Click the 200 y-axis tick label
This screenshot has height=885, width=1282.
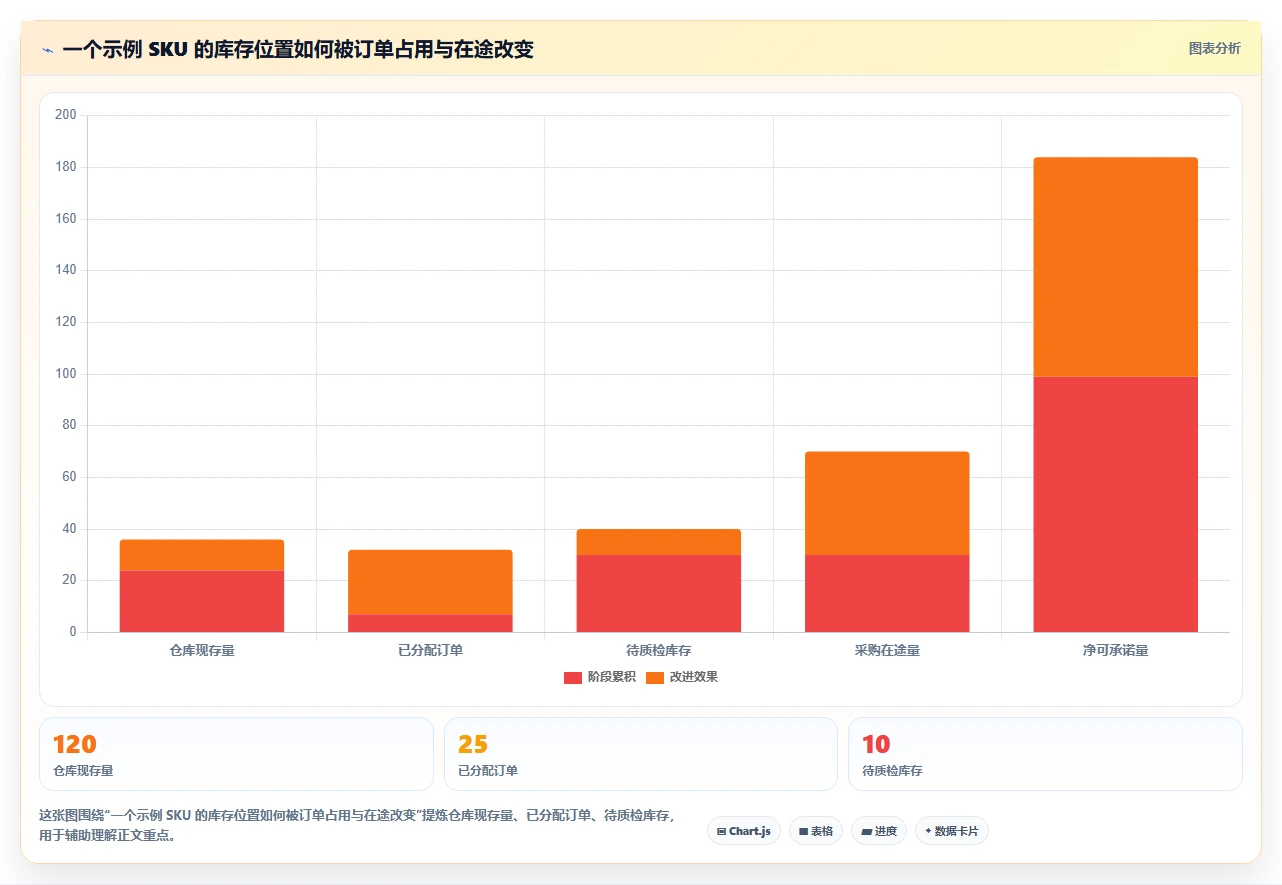coord(66,115)
